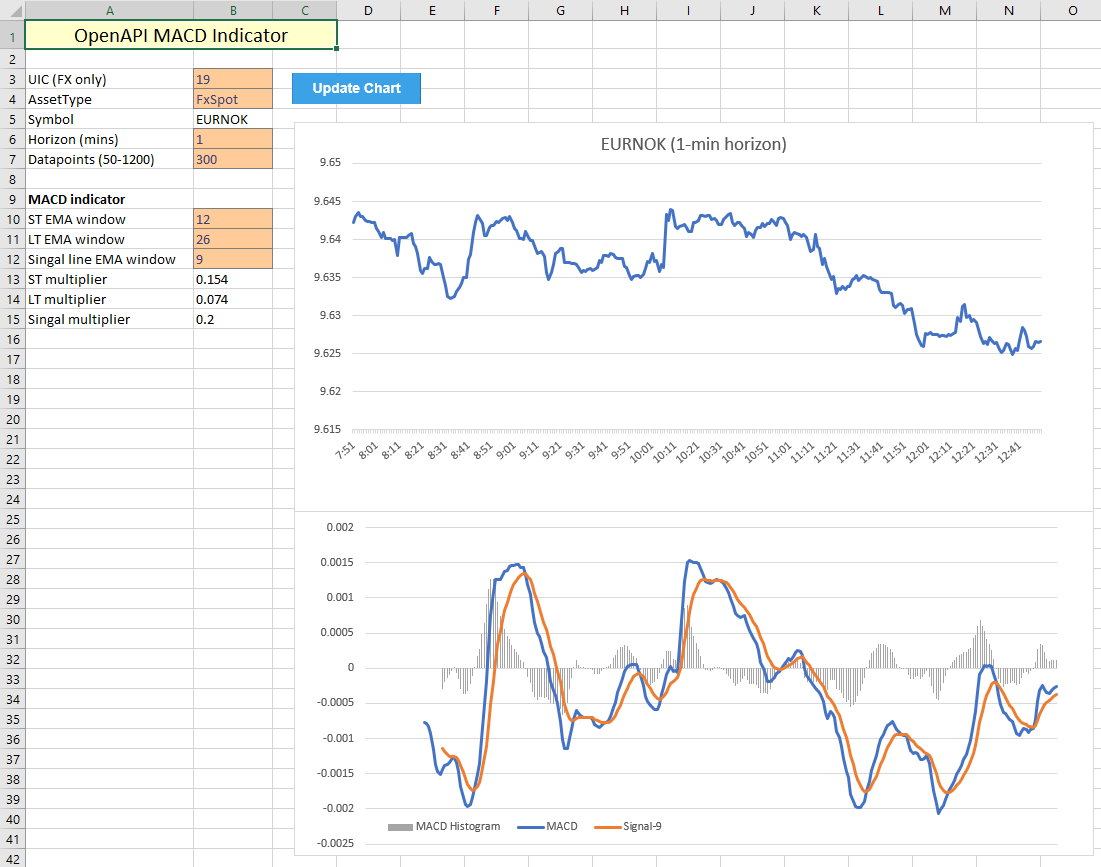The width and height of the screenshot is (1101, 867).
Task: Select row 20 header
Action: tap(11, 419)
